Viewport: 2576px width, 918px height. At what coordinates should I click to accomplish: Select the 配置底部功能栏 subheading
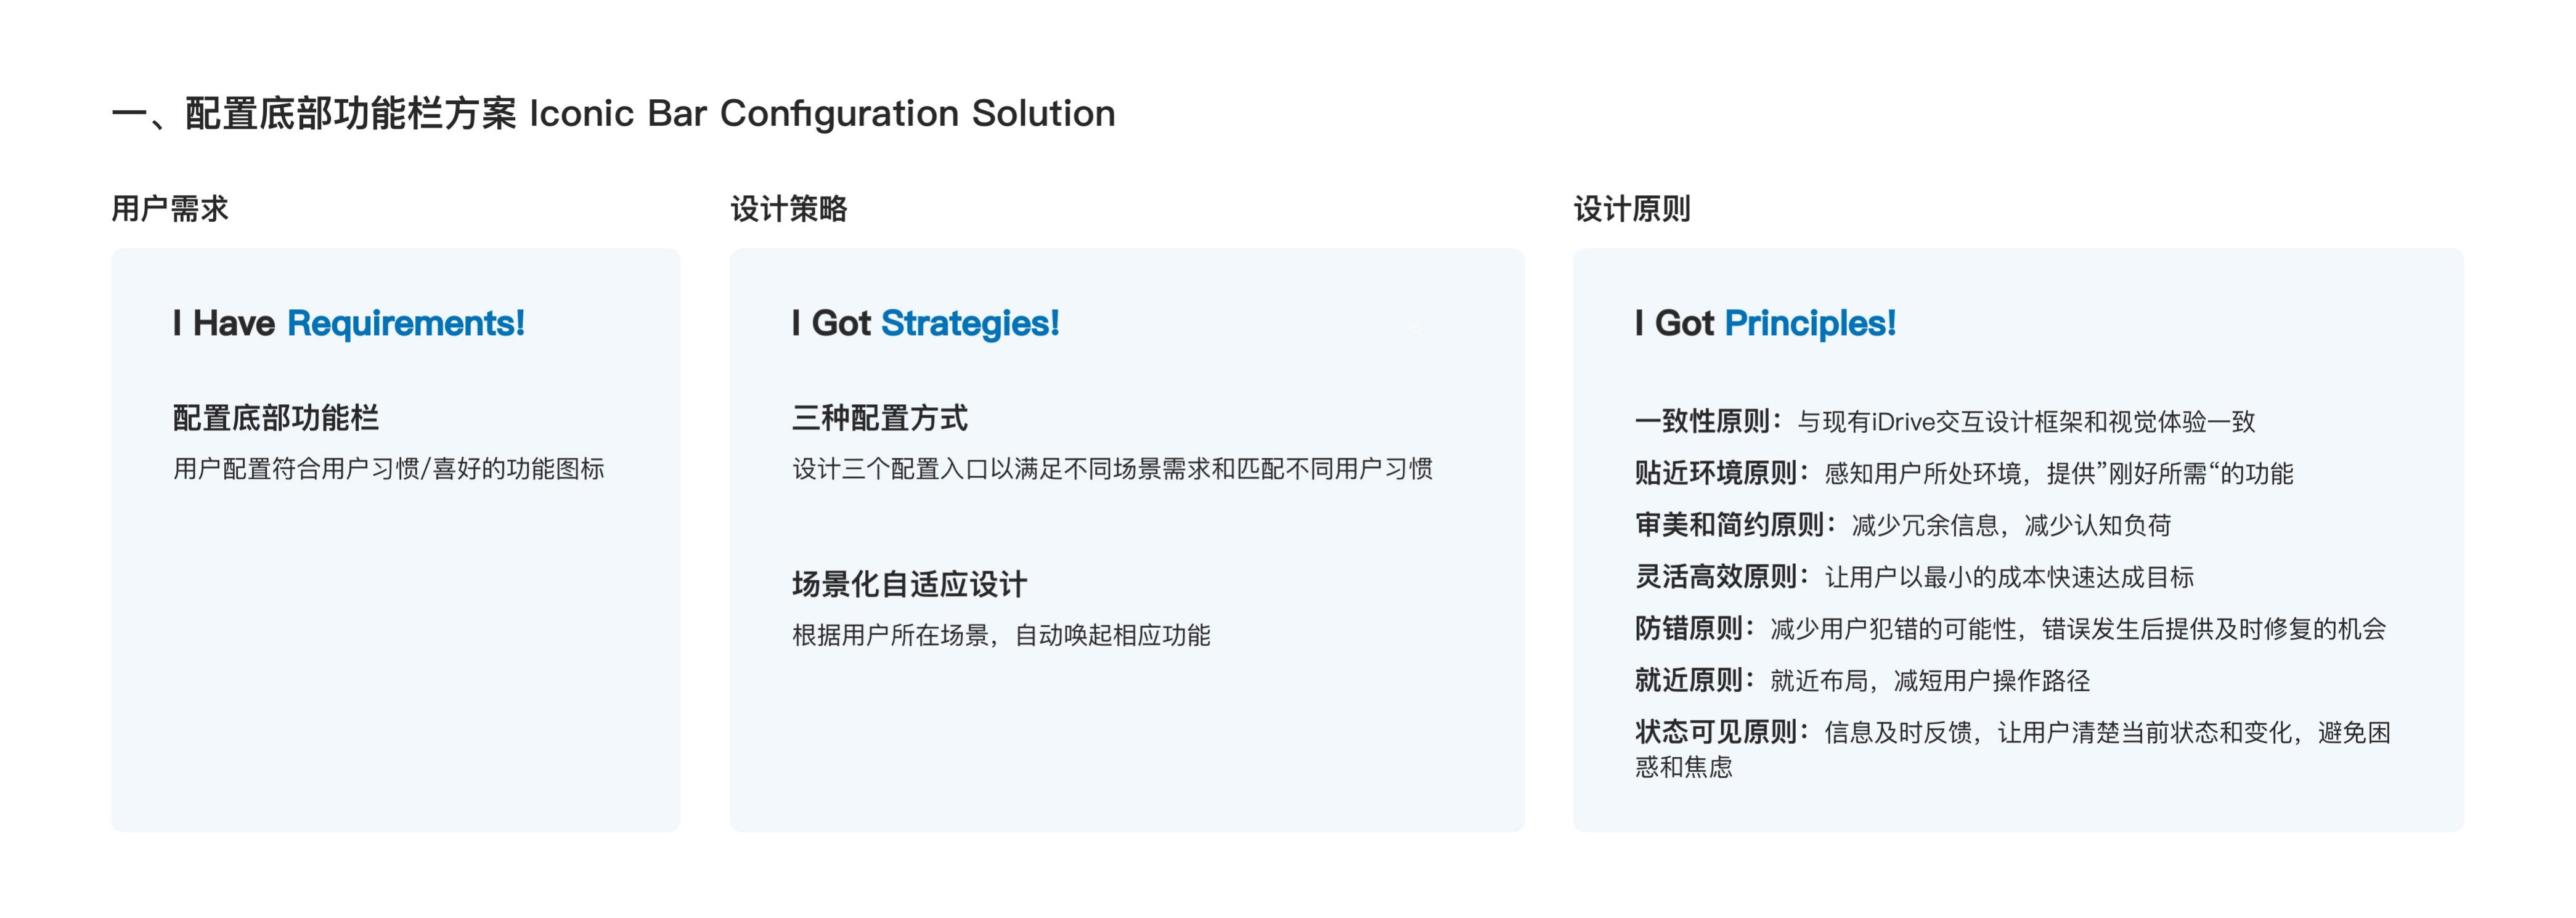click(276, 418)
